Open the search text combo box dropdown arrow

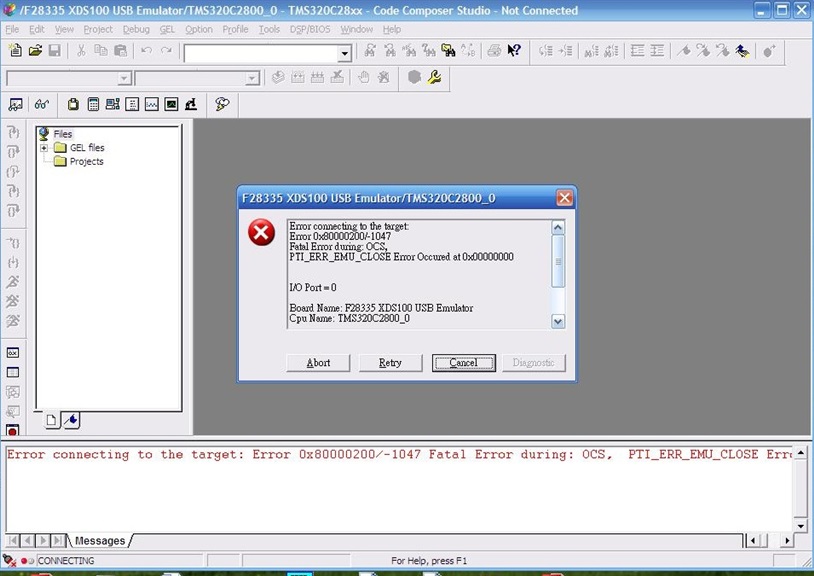click(x=345, y=53)
